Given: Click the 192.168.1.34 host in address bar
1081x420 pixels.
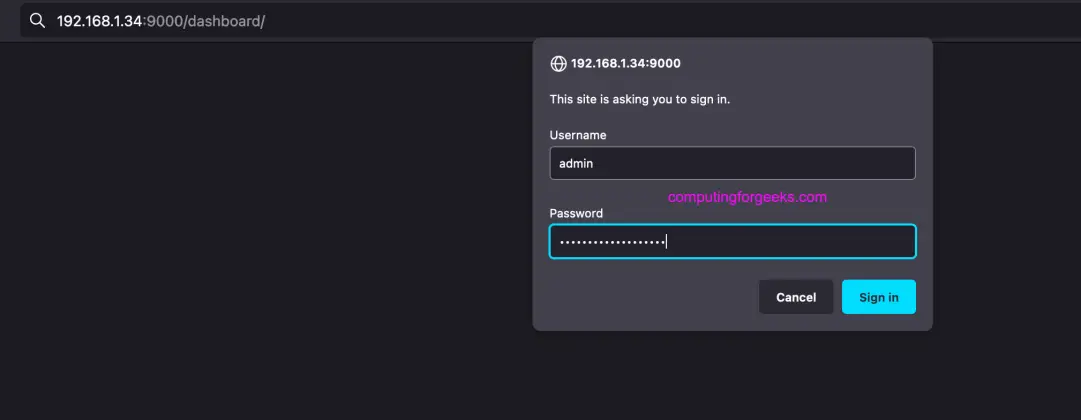Looking at the screenshot, I should pos(100,21).
